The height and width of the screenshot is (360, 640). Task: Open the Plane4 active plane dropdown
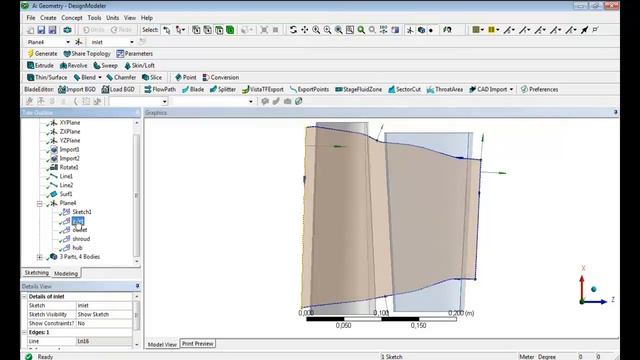[68, 42]
